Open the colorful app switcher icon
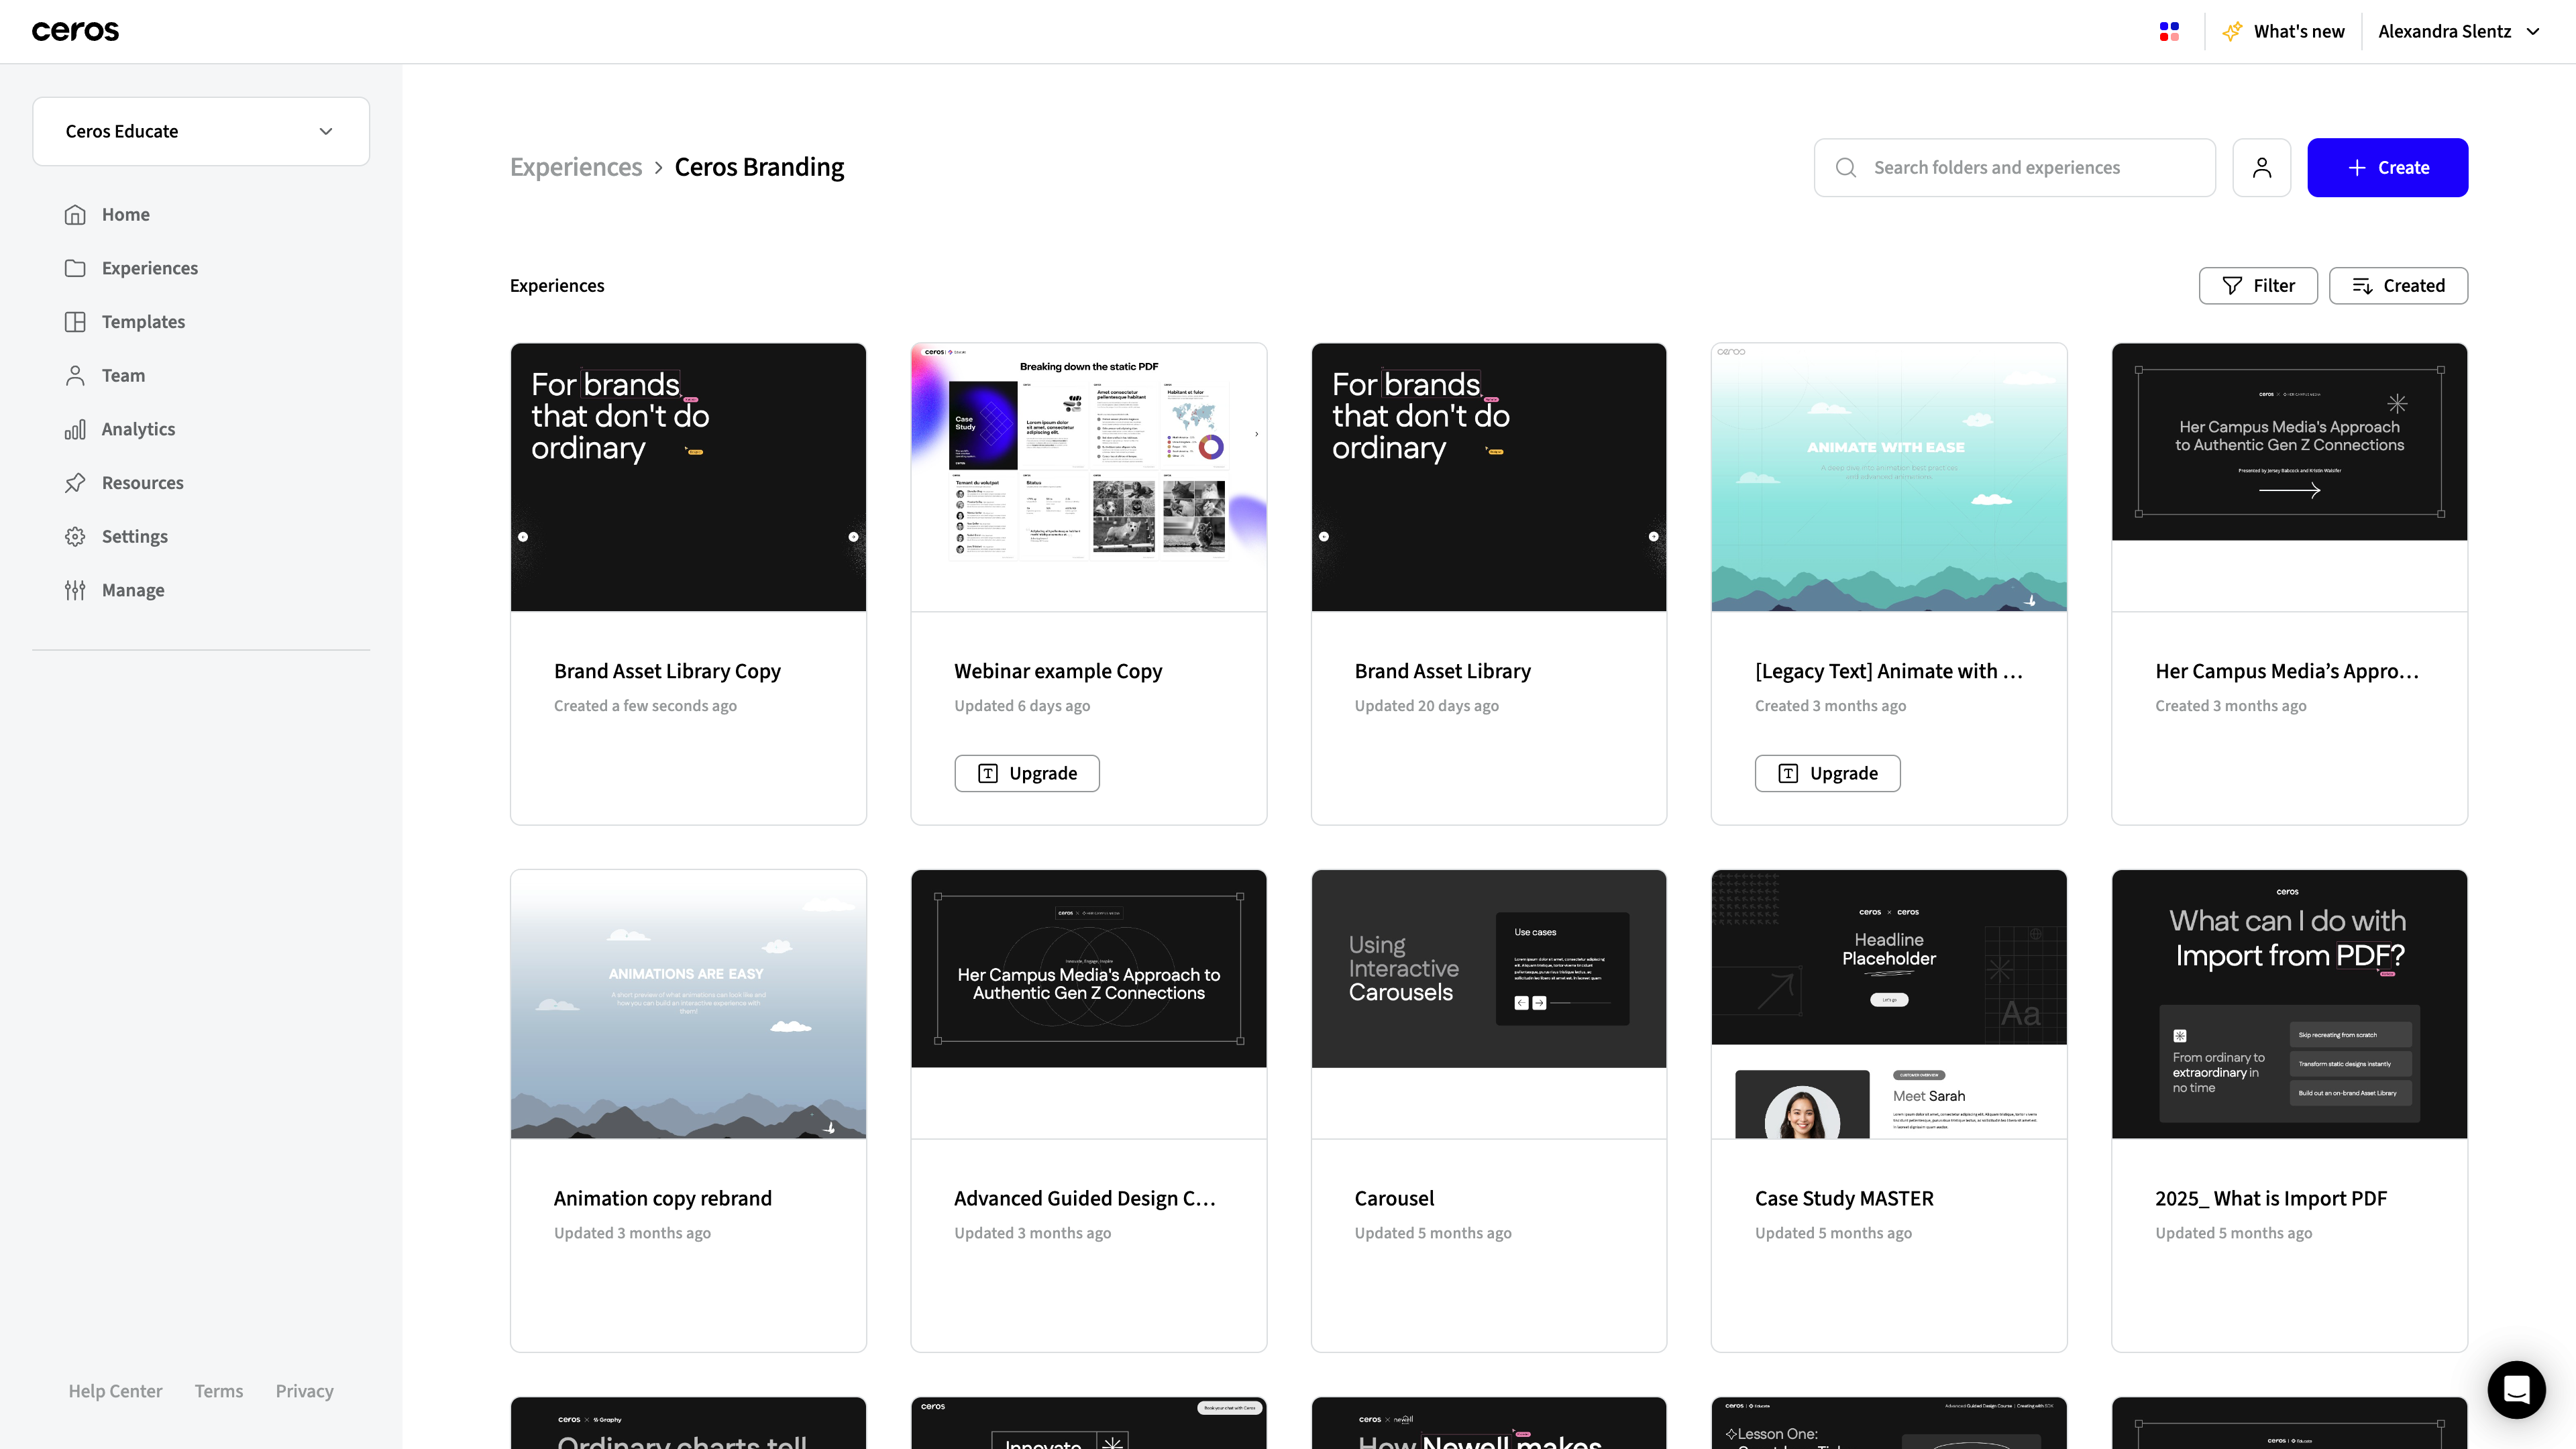Viewport: 2576px width, 1449px height. pyautogui.click(x=2169, y=32)
